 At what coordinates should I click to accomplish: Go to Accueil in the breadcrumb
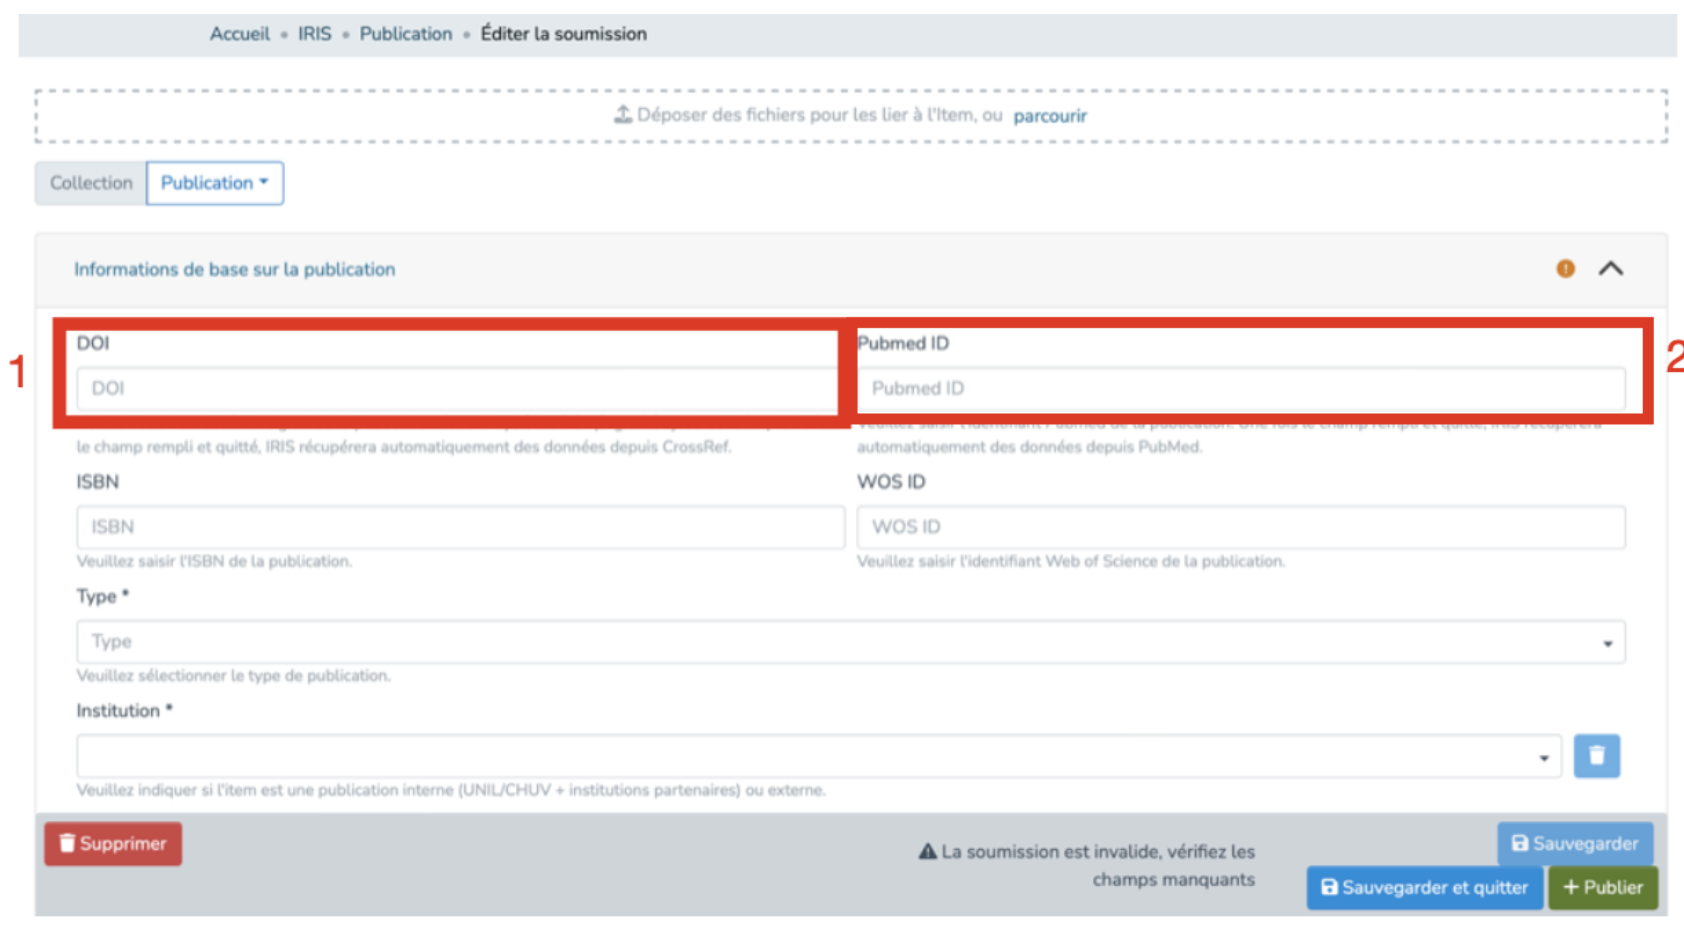[240, 34]
